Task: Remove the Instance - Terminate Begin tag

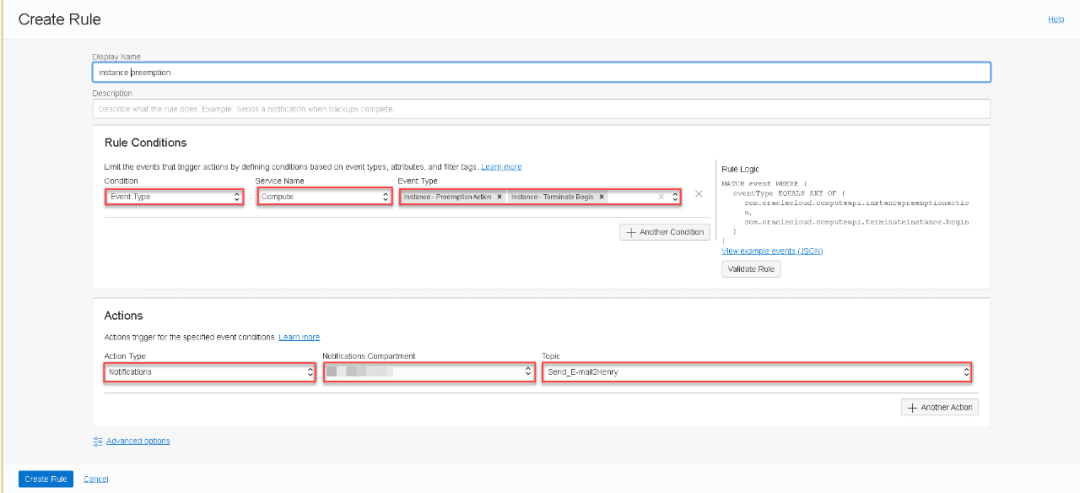Action: (602, 197)
